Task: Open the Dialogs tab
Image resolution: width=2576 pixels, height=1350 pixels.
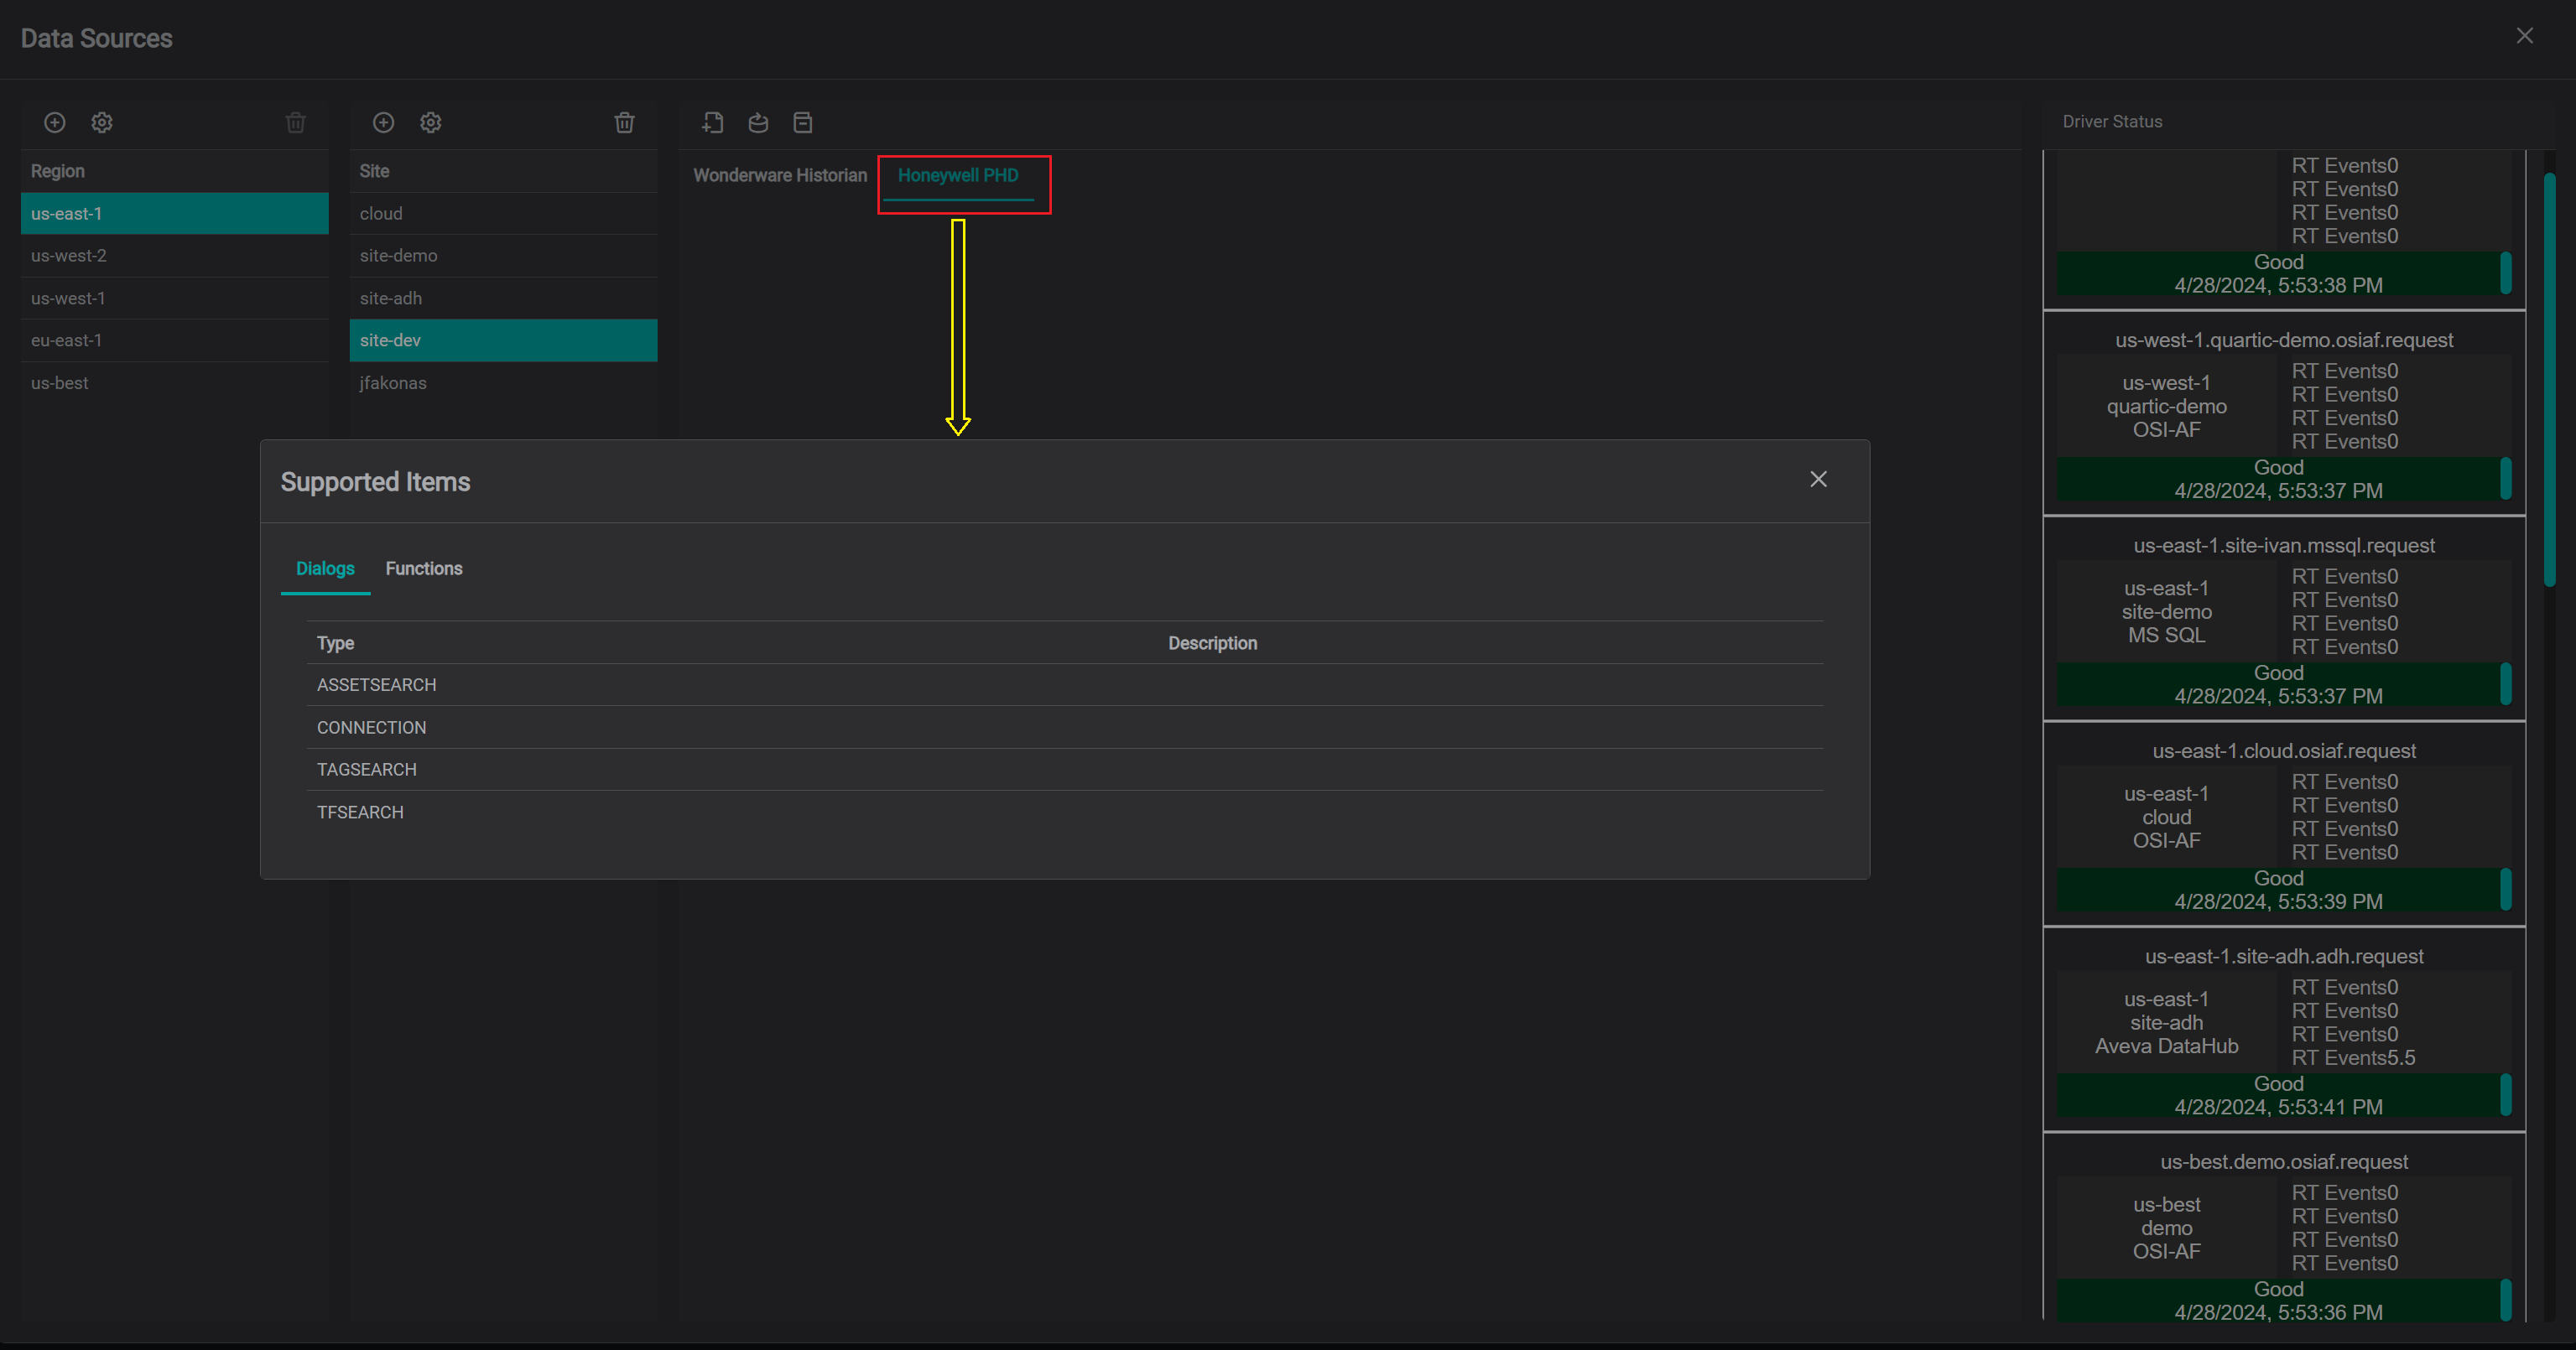Action: 325,568
